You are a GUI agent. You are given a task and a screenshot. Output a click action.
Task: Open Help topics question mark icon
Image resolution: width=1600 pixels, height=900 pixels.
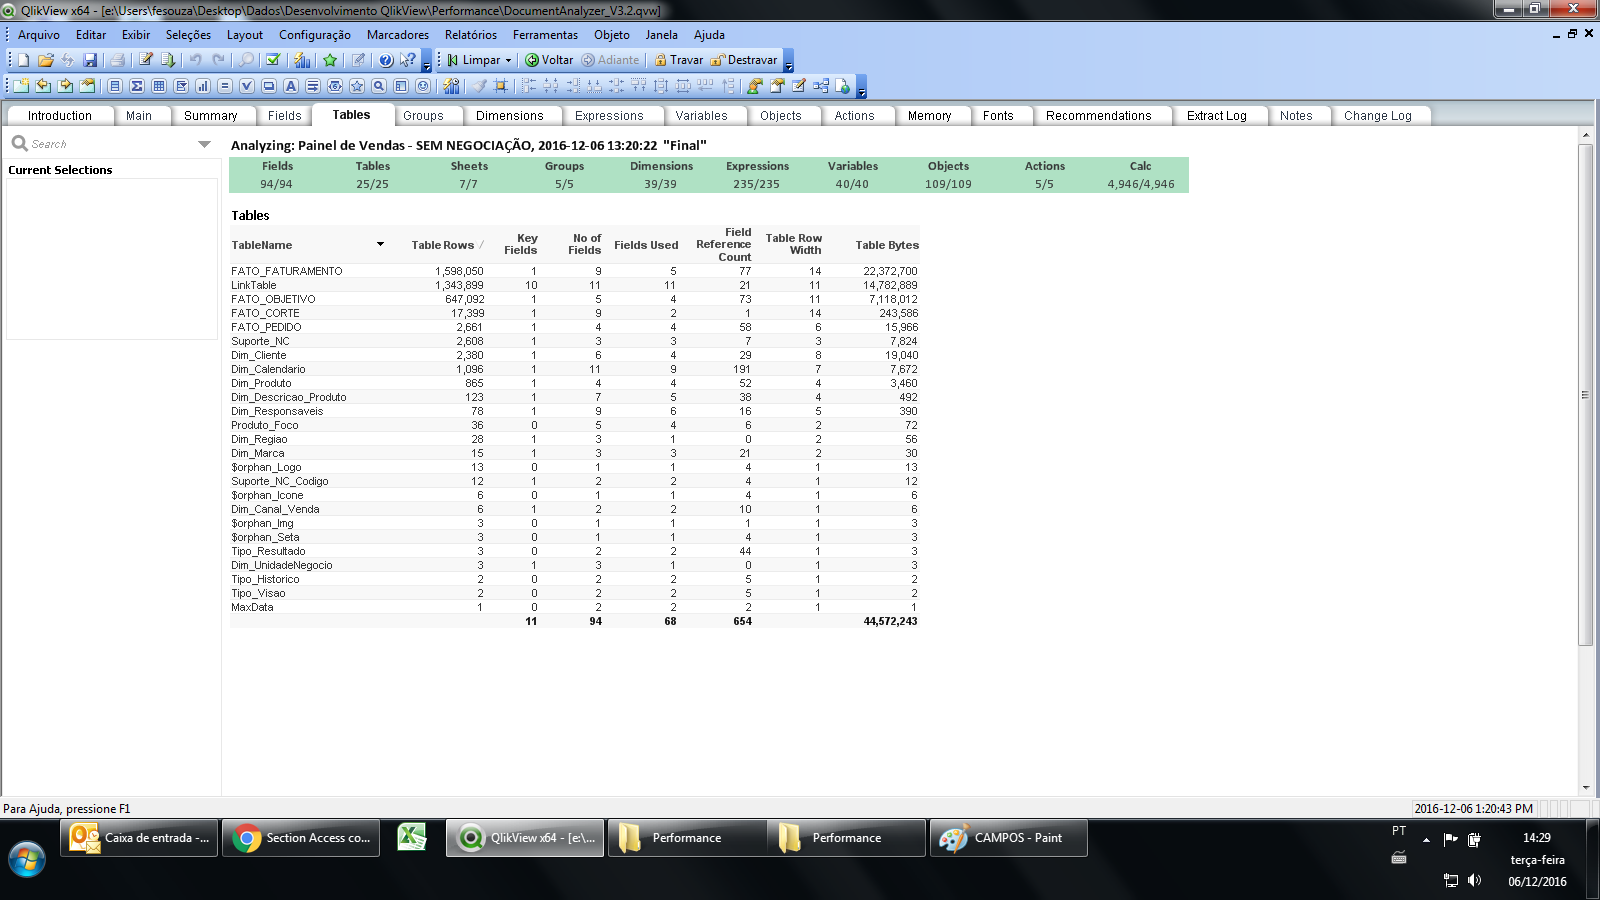coord(386,60)
